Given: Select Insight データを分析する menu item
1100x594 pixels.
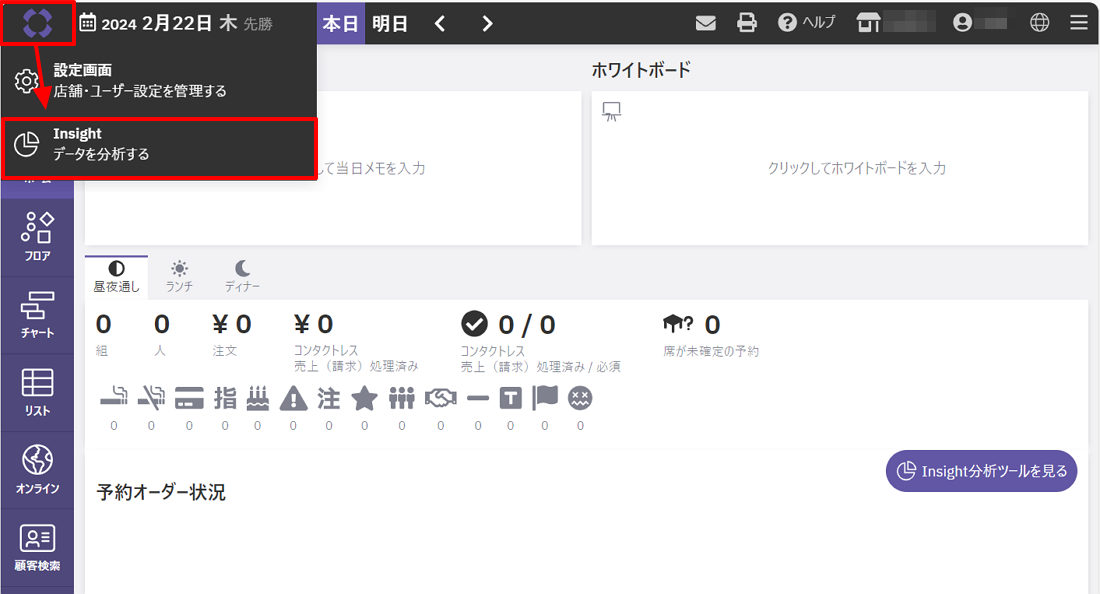Looking at the screenshot, I should (160, 145).
